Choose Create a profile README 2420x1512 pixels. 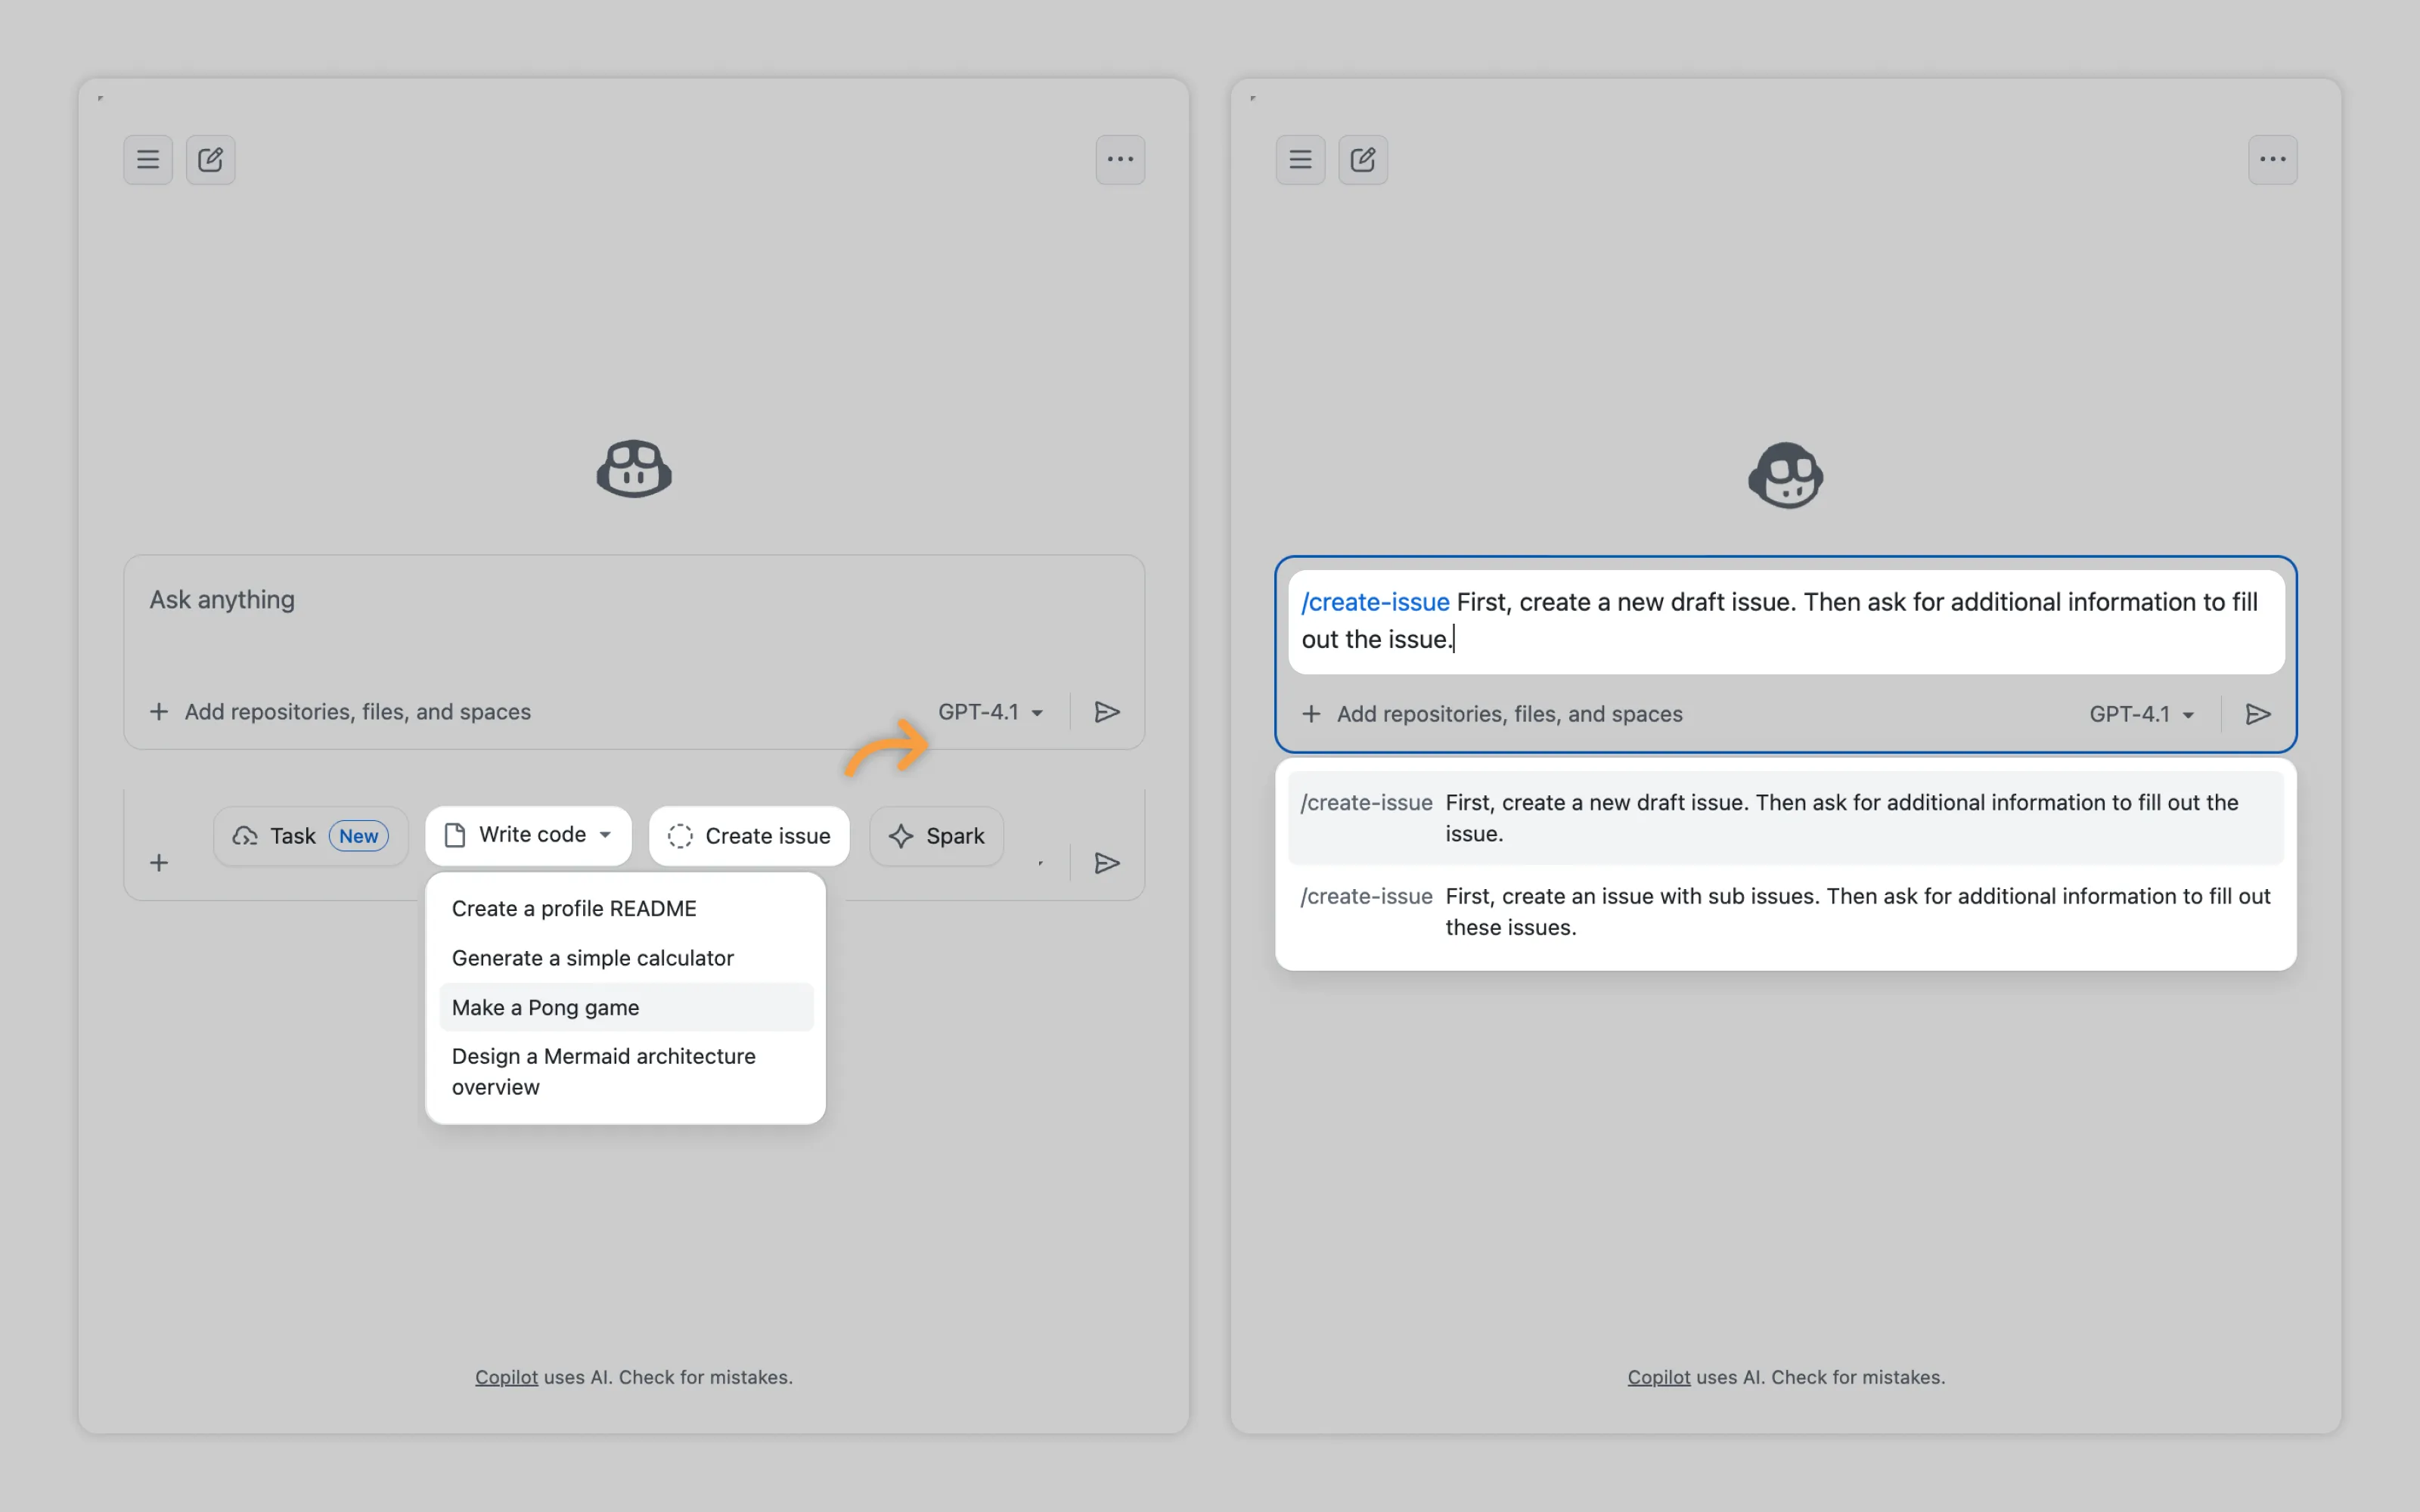[x=574, y=908]
